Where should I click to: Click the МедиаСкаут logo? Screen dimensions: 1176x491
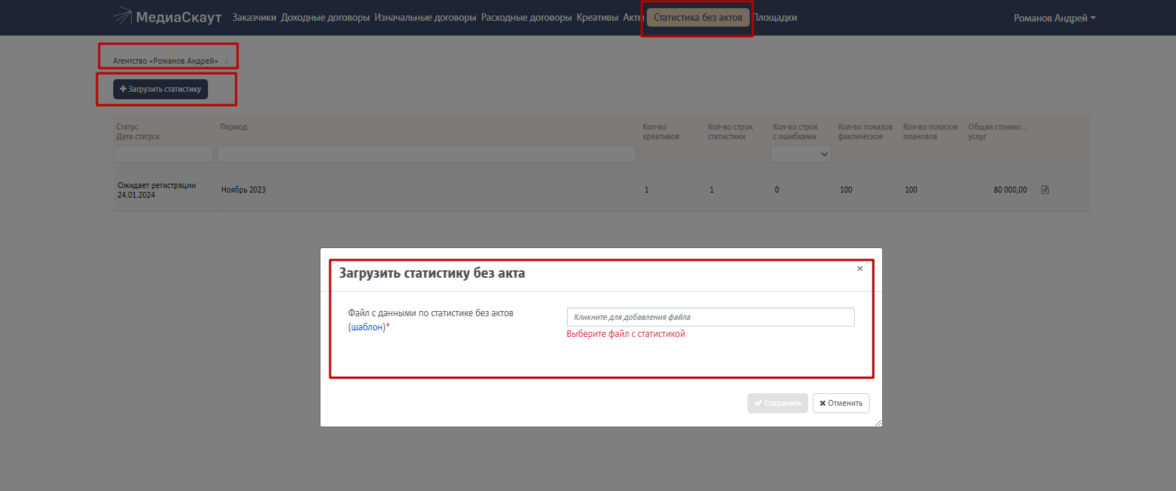167,17
